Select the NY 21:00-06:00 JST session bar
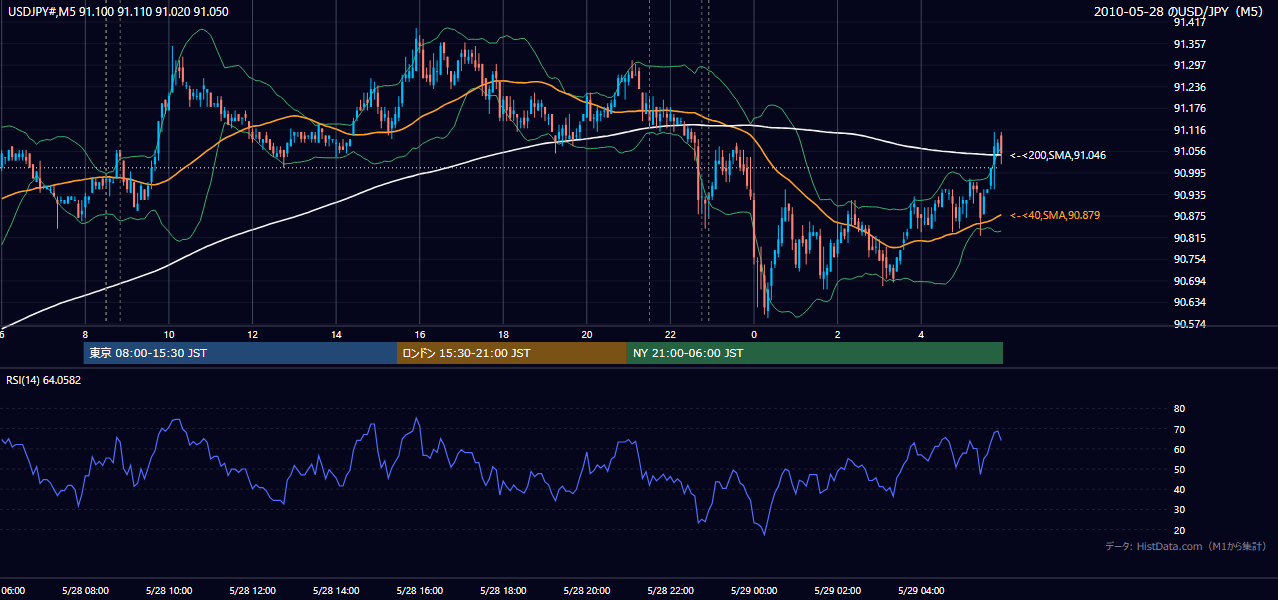The height and width of the screenshot is (600, 1278). [815, 353]
